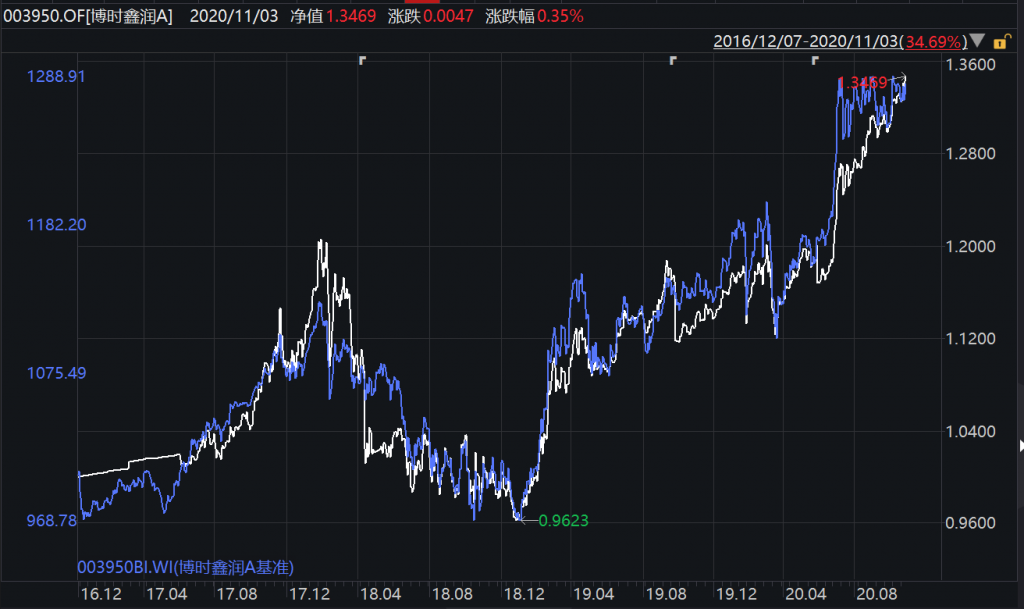
Task: Click the event flag marker above 18.04
Action: click(x=363, y=61)
